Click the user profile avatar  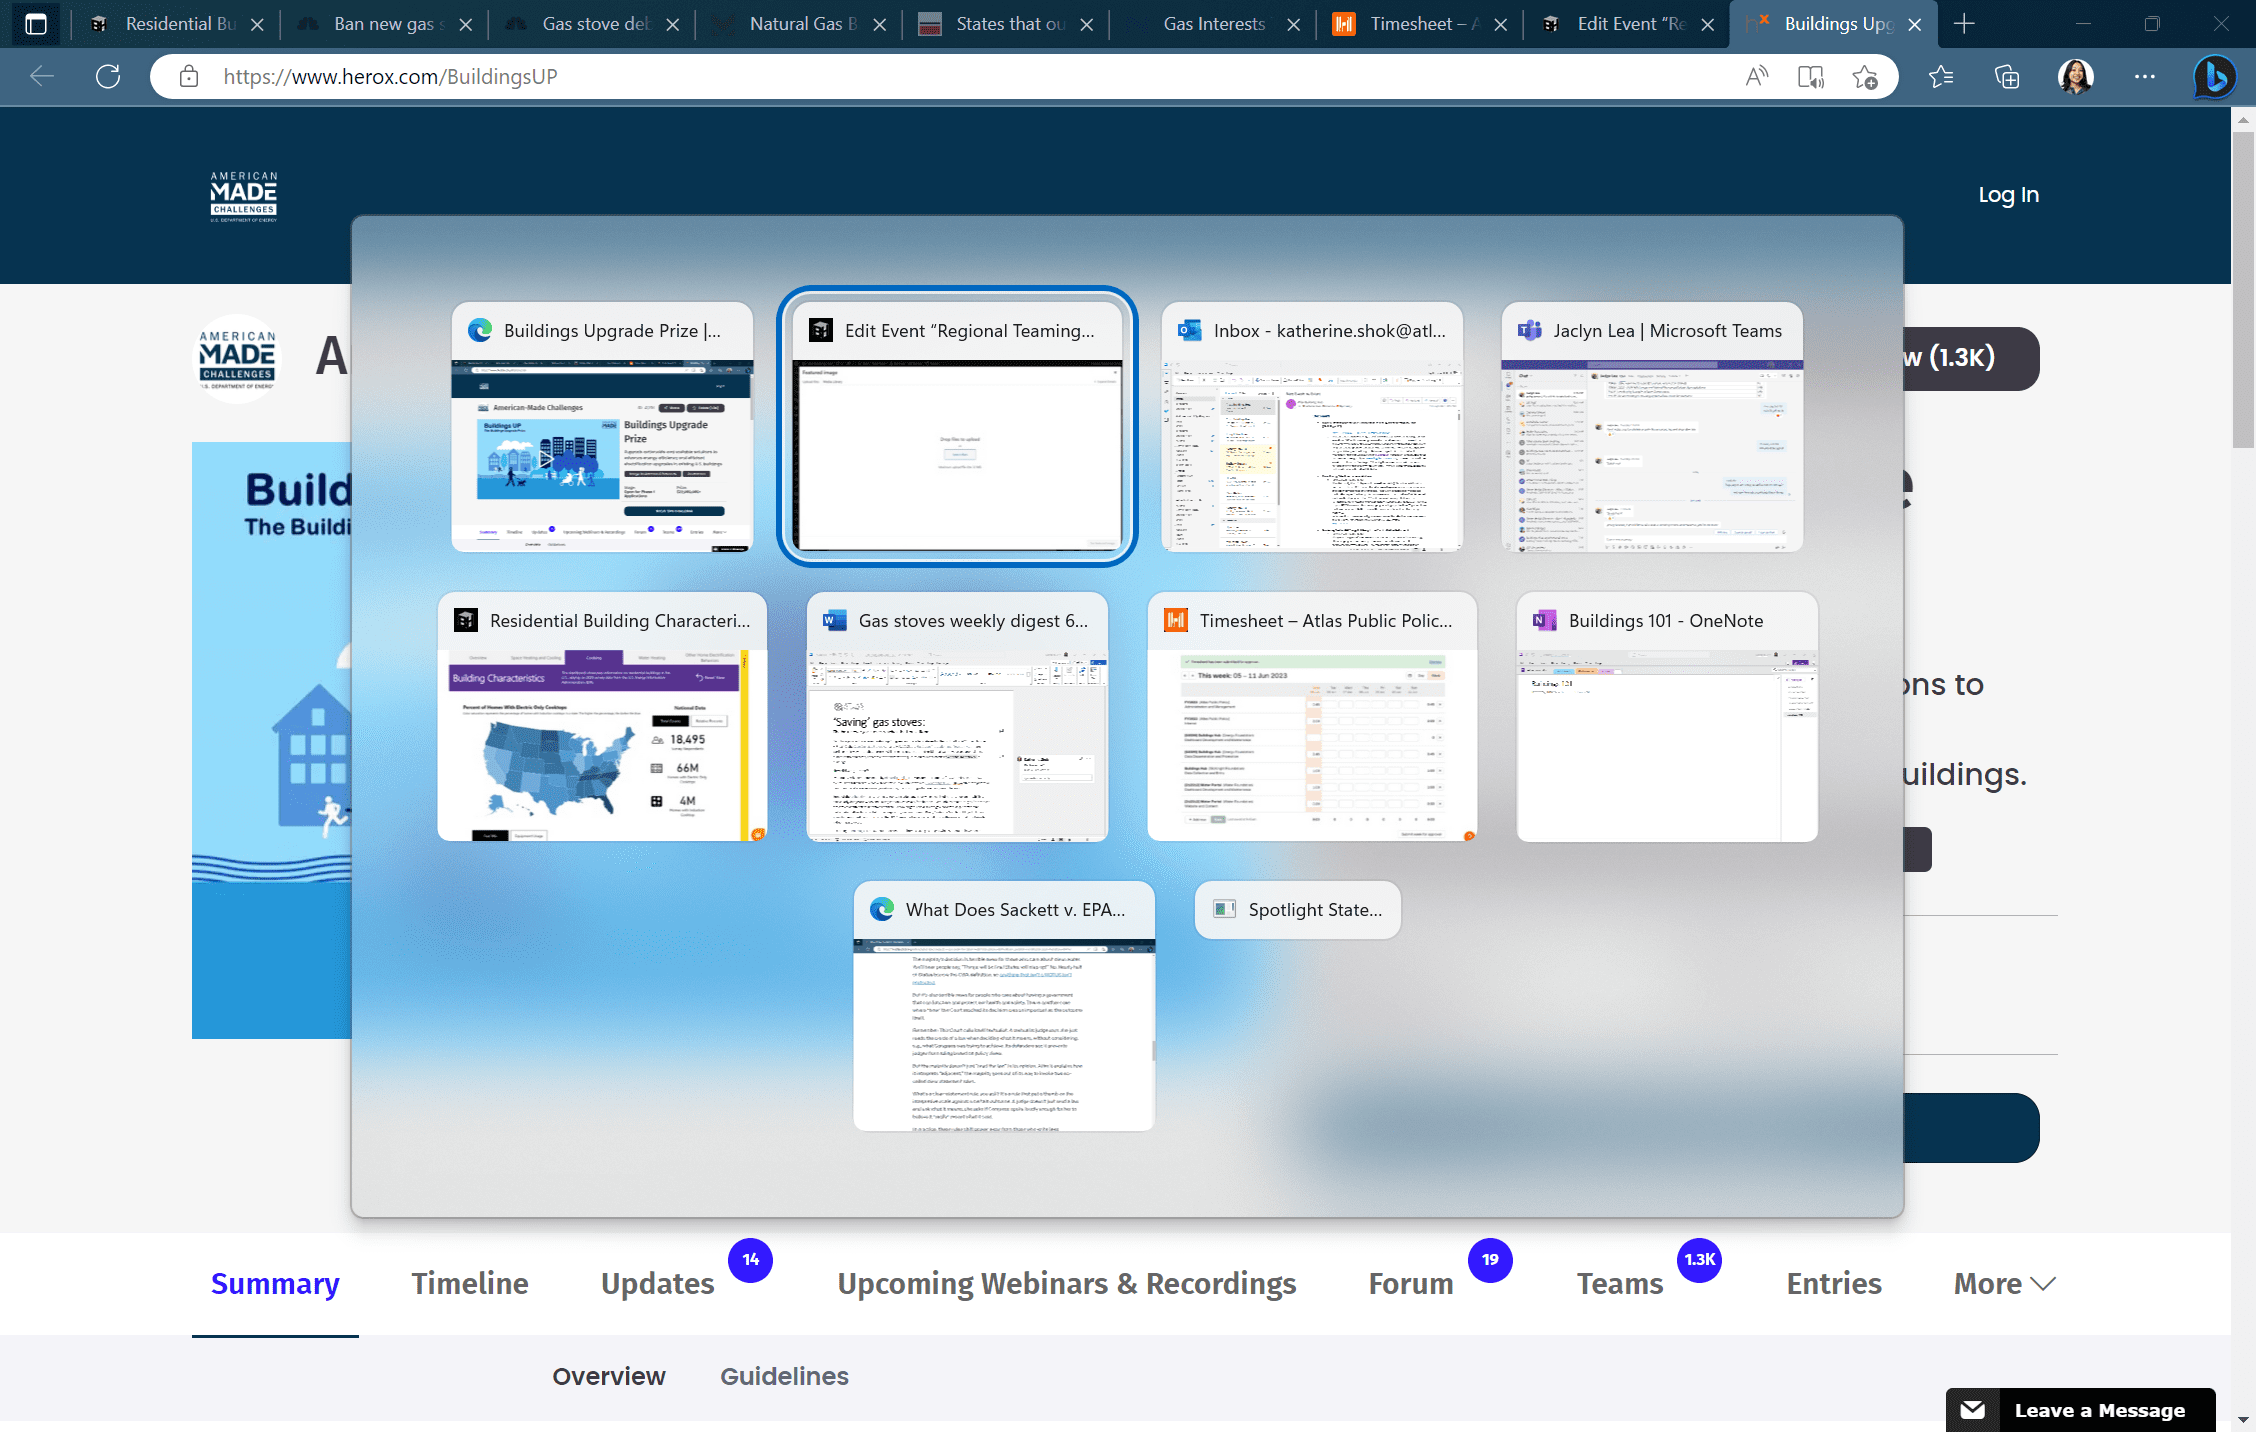coord(2076,76)
